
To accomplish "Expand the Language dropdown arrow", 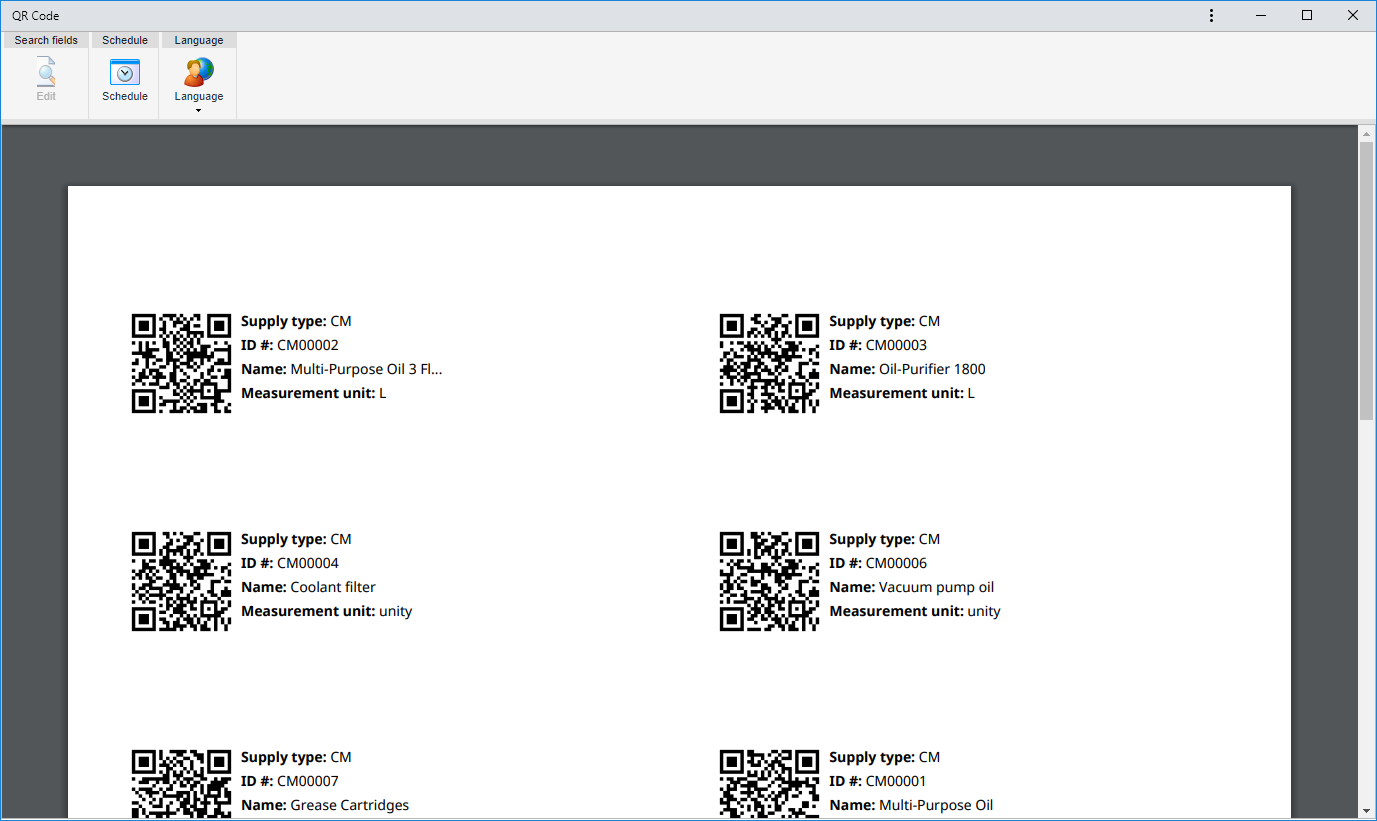I will click(198, 110).
